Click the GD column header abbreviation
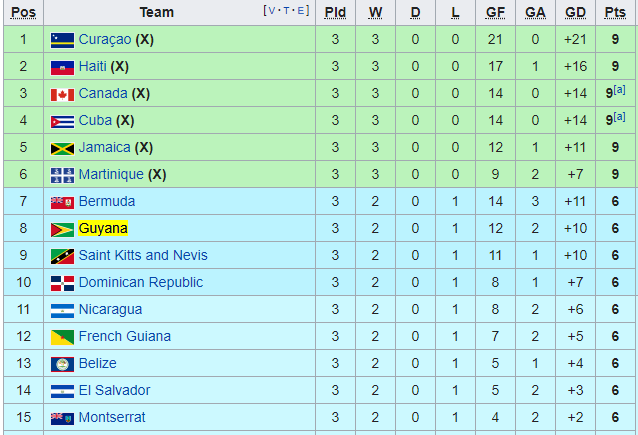Viewport: 638px width, 435px height. [x=575, y=13]
